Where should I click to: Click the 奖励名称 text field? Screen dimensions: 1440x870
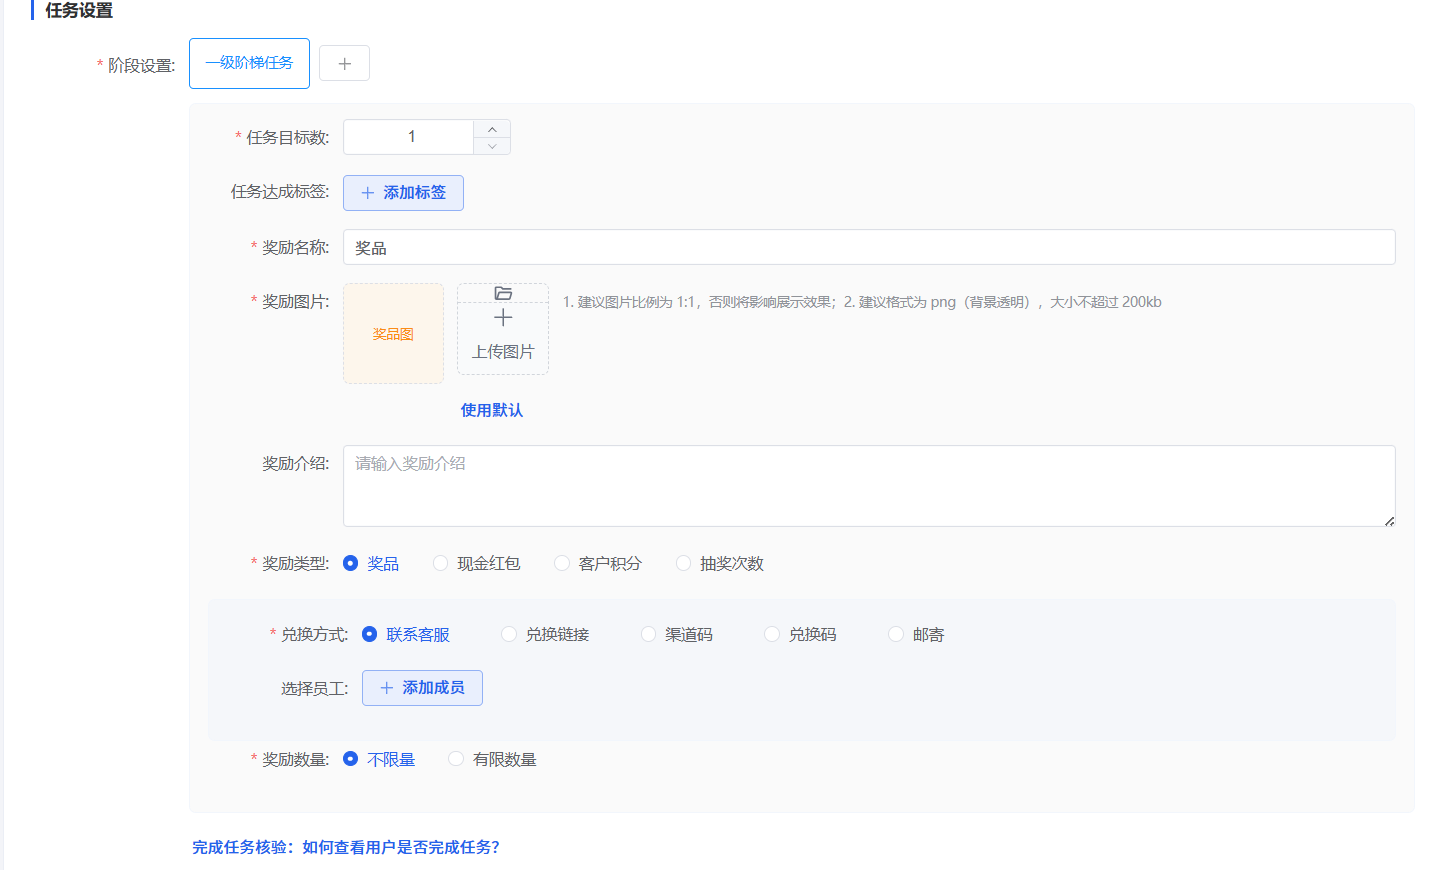click(869, 247)
